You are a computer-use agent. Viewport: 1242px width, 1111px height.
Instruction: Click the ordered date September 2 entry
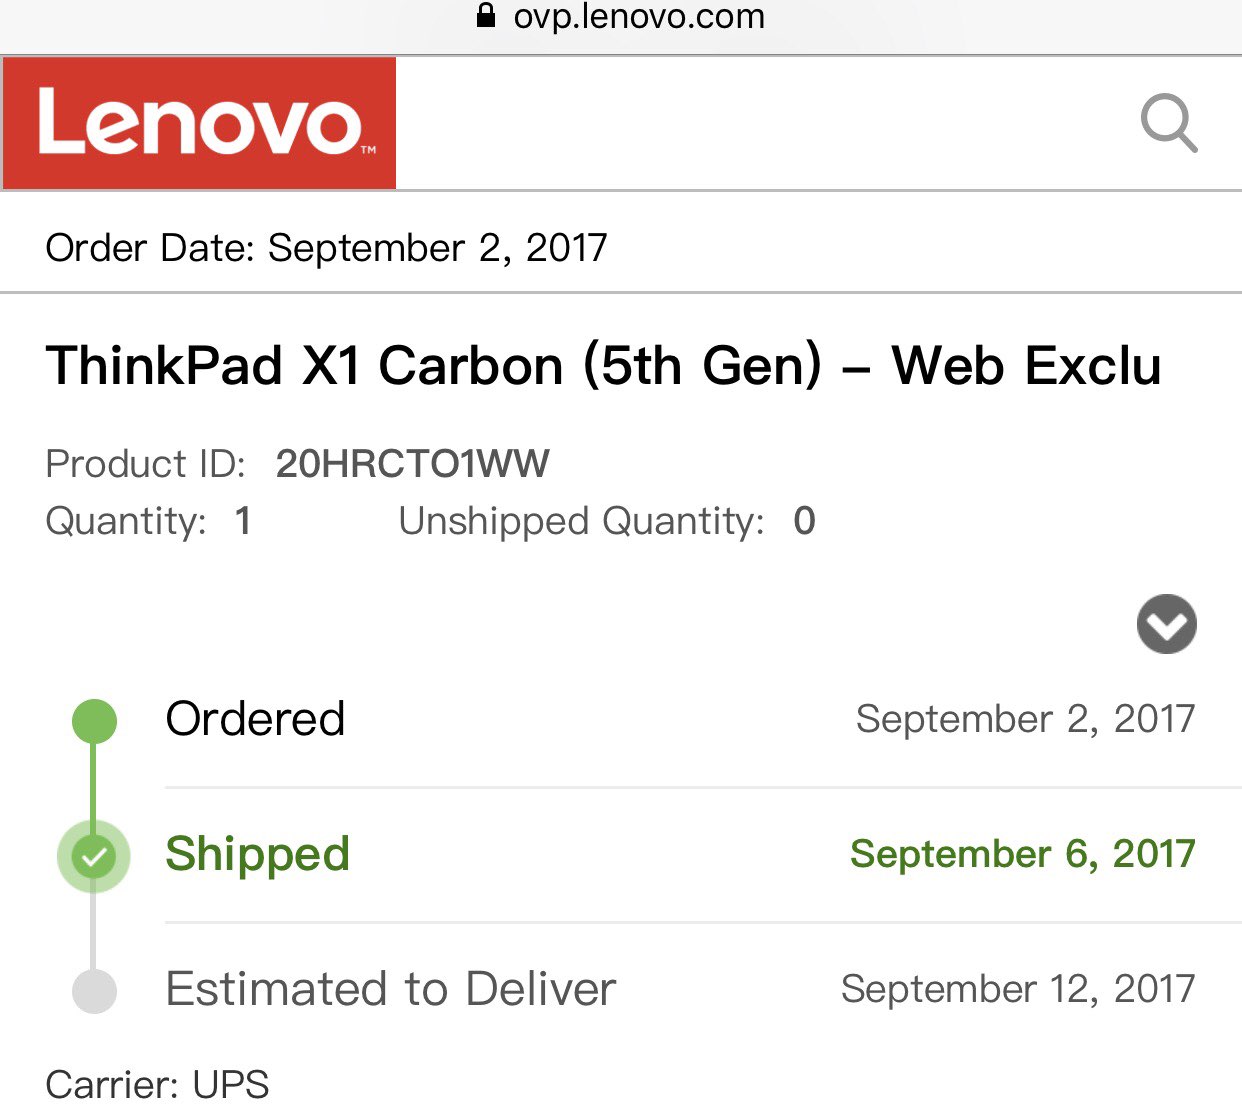1025,719
